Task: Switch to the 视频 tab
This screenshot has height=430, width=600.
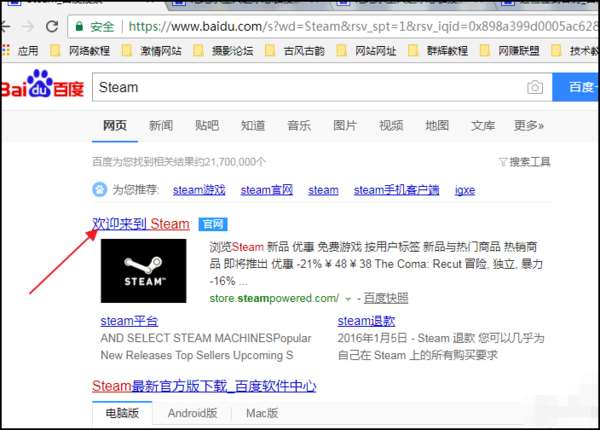Action: 391,125
